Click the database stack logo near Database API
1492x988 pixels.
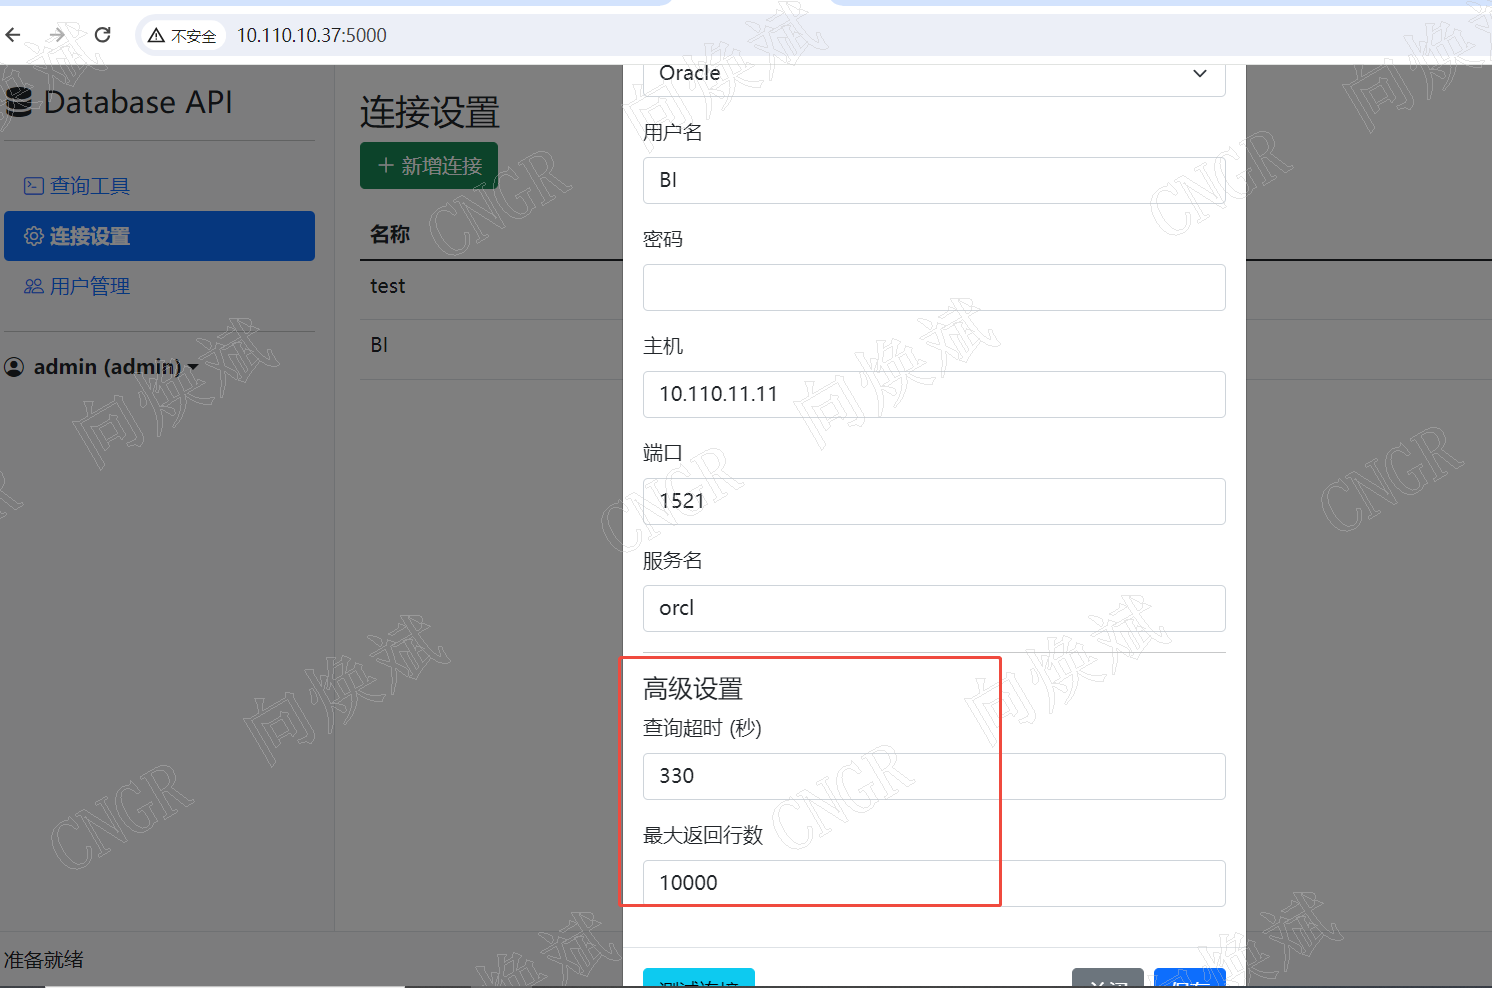[18, 101]
